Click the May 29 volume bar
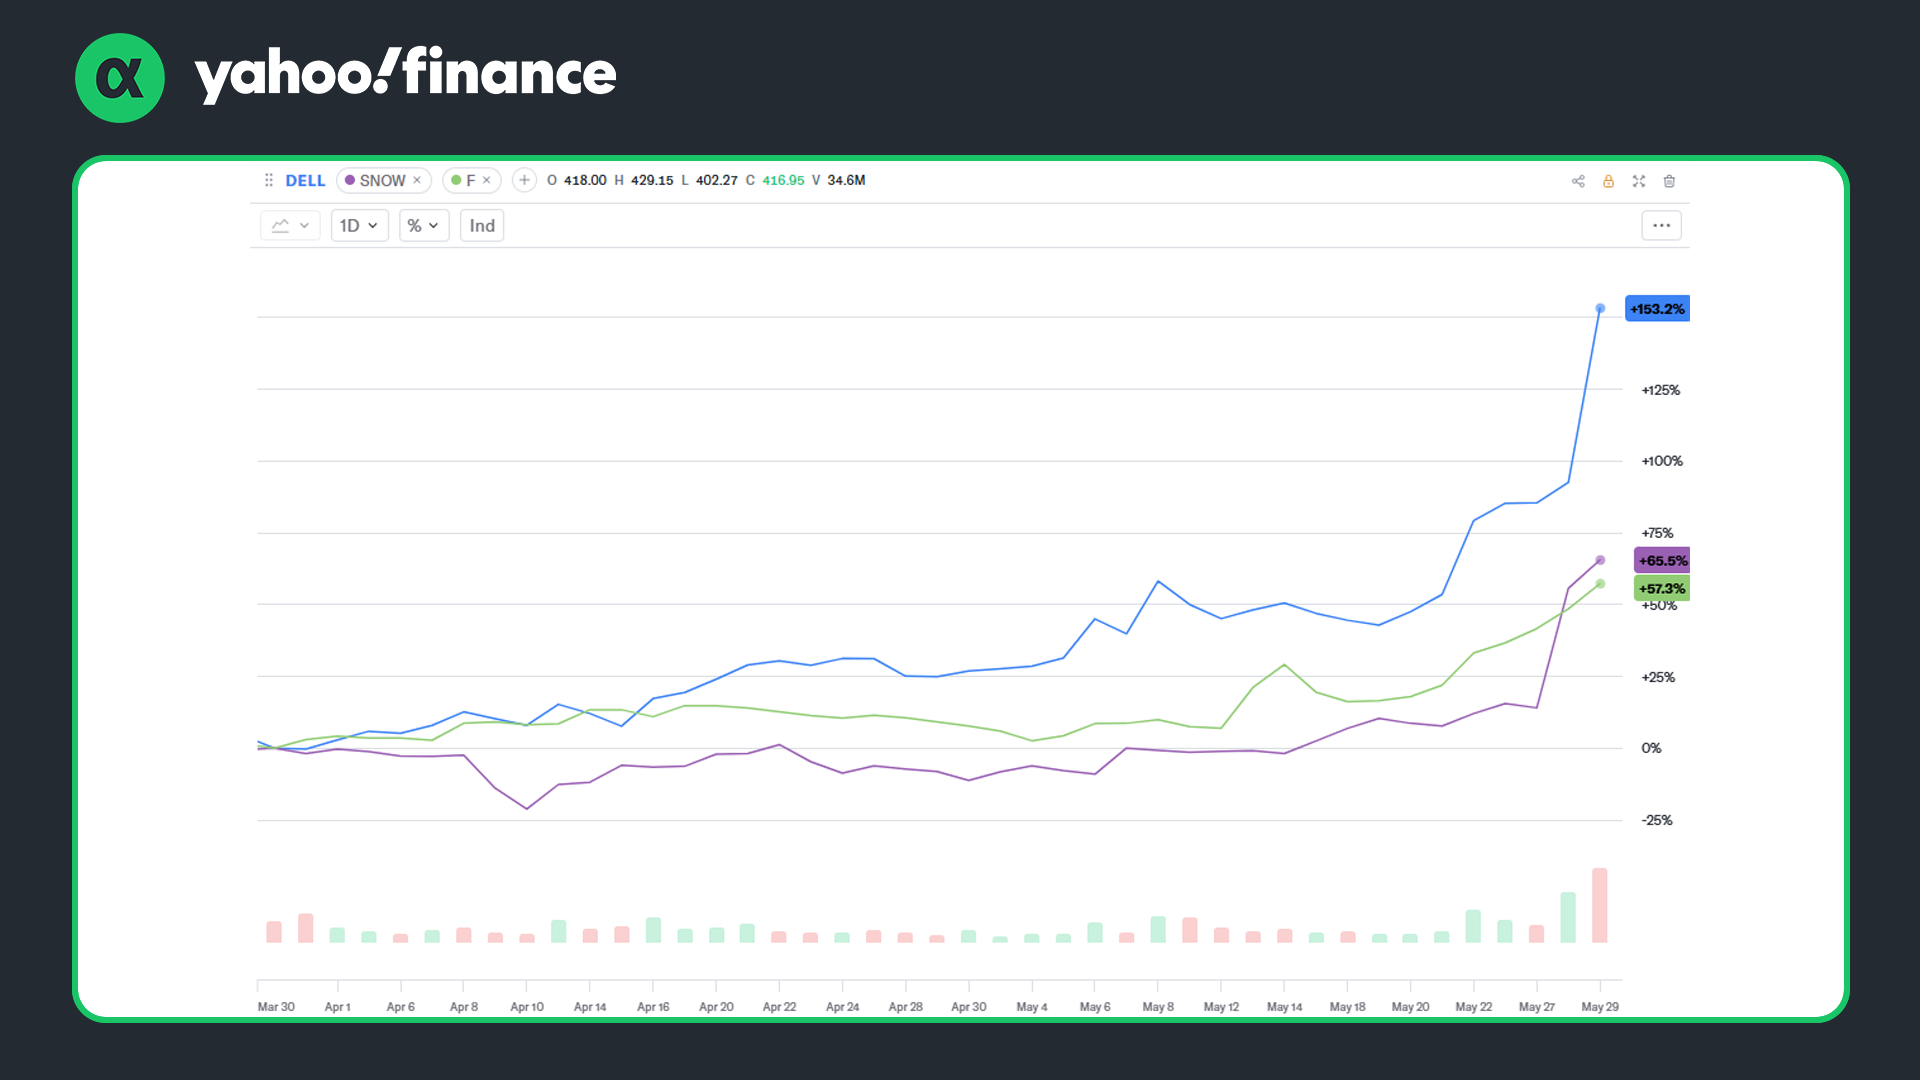The width and height of the screenshot is (1920, 1080). pos(1600,905)
